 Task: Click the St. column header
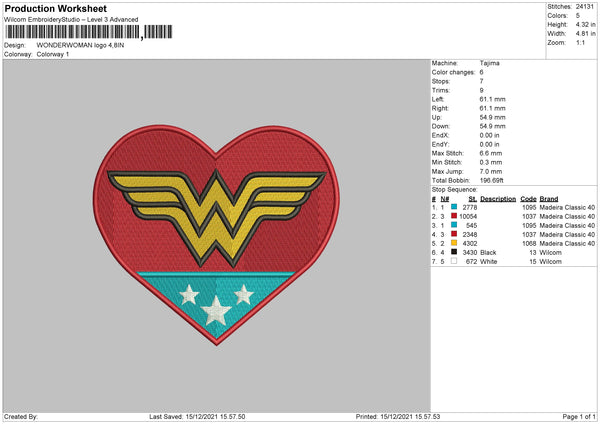(473, 199)
